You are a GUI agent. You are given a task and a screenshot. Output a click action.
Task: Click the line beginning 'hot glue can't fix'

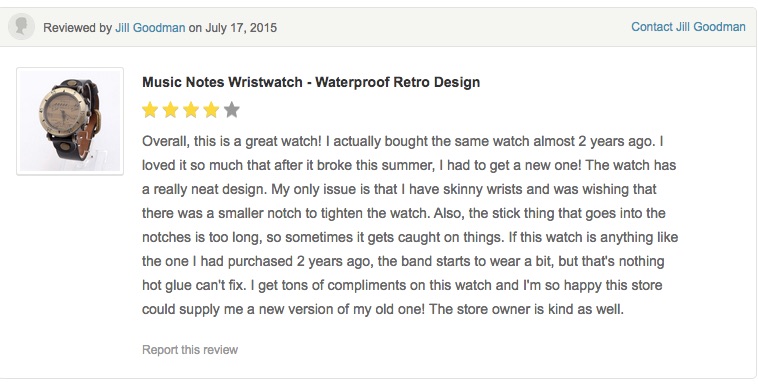click(402, 285)
